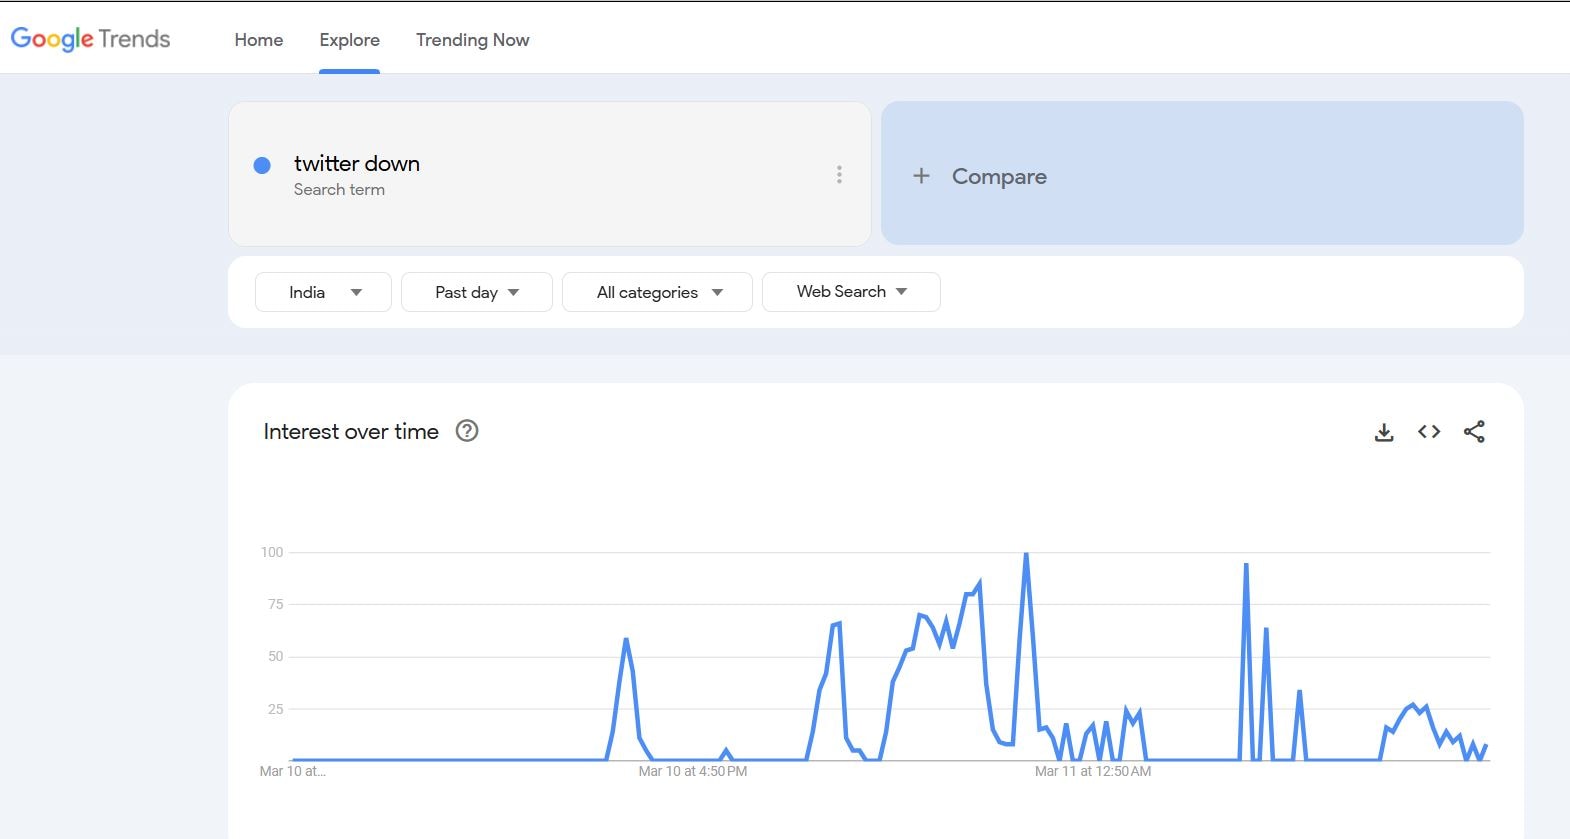This screenshot has height=839, width=1570.
Task: Download the interest chart as CSV
Action: click(x=1384, y=432)
